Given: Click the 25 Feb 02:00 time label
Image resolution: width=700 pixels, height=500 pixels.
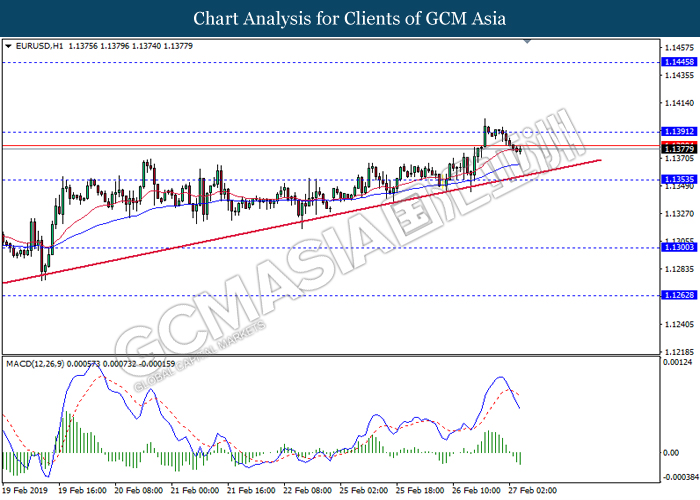Looking at the screenshot, I should 363,491.
